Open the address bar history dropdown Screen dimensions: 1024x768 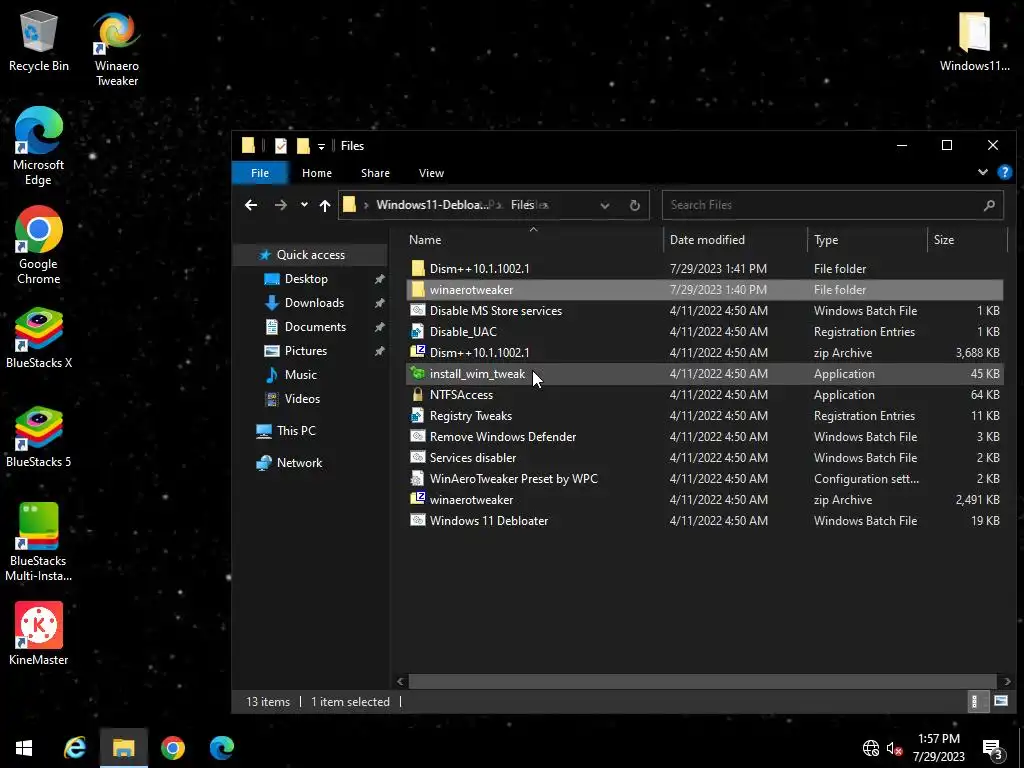click(x=605, y=206)
